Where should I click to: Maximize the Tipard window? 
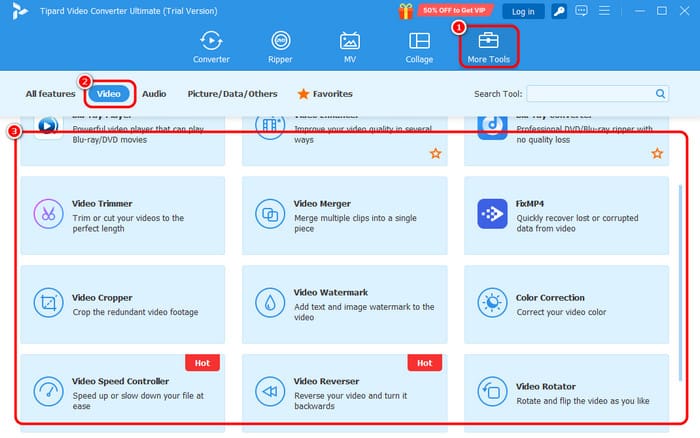pos(662,11)
